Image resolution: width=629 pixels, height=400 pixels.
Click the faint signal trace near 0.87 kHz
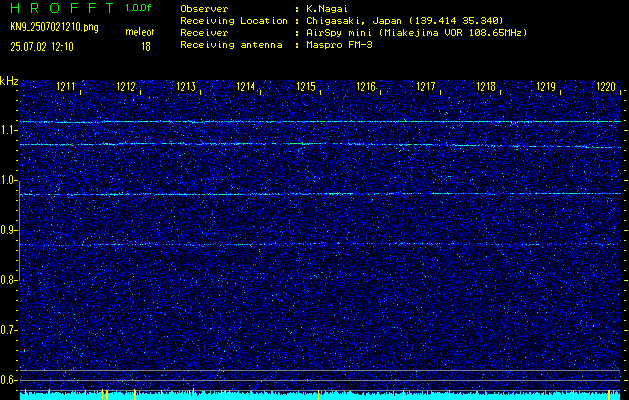pyautogui.click(x=320, y=244)
